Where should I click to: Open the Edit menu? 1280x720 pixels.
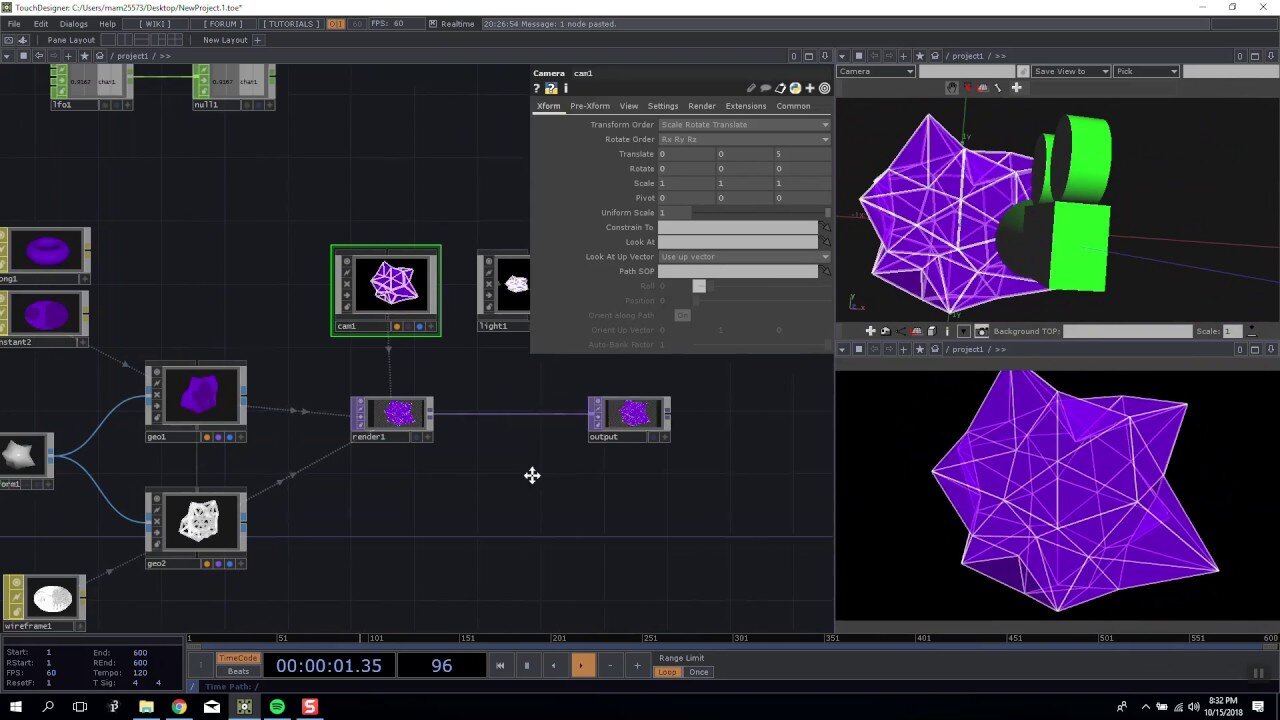point(41,24)
